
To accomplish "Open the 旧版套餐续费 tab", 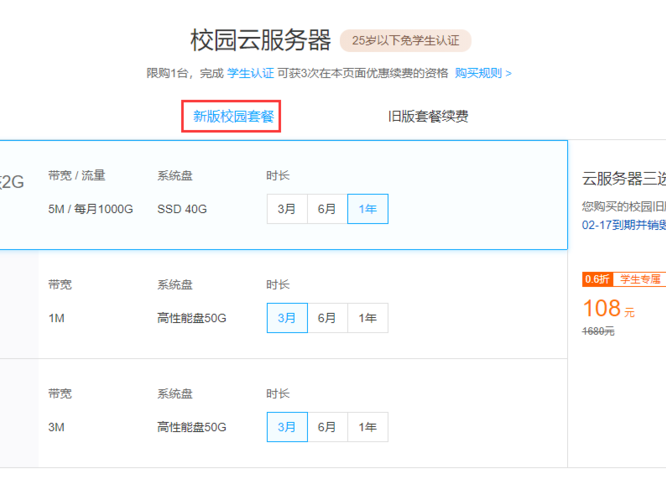I will pyautogui.click(x=428, y=116).
